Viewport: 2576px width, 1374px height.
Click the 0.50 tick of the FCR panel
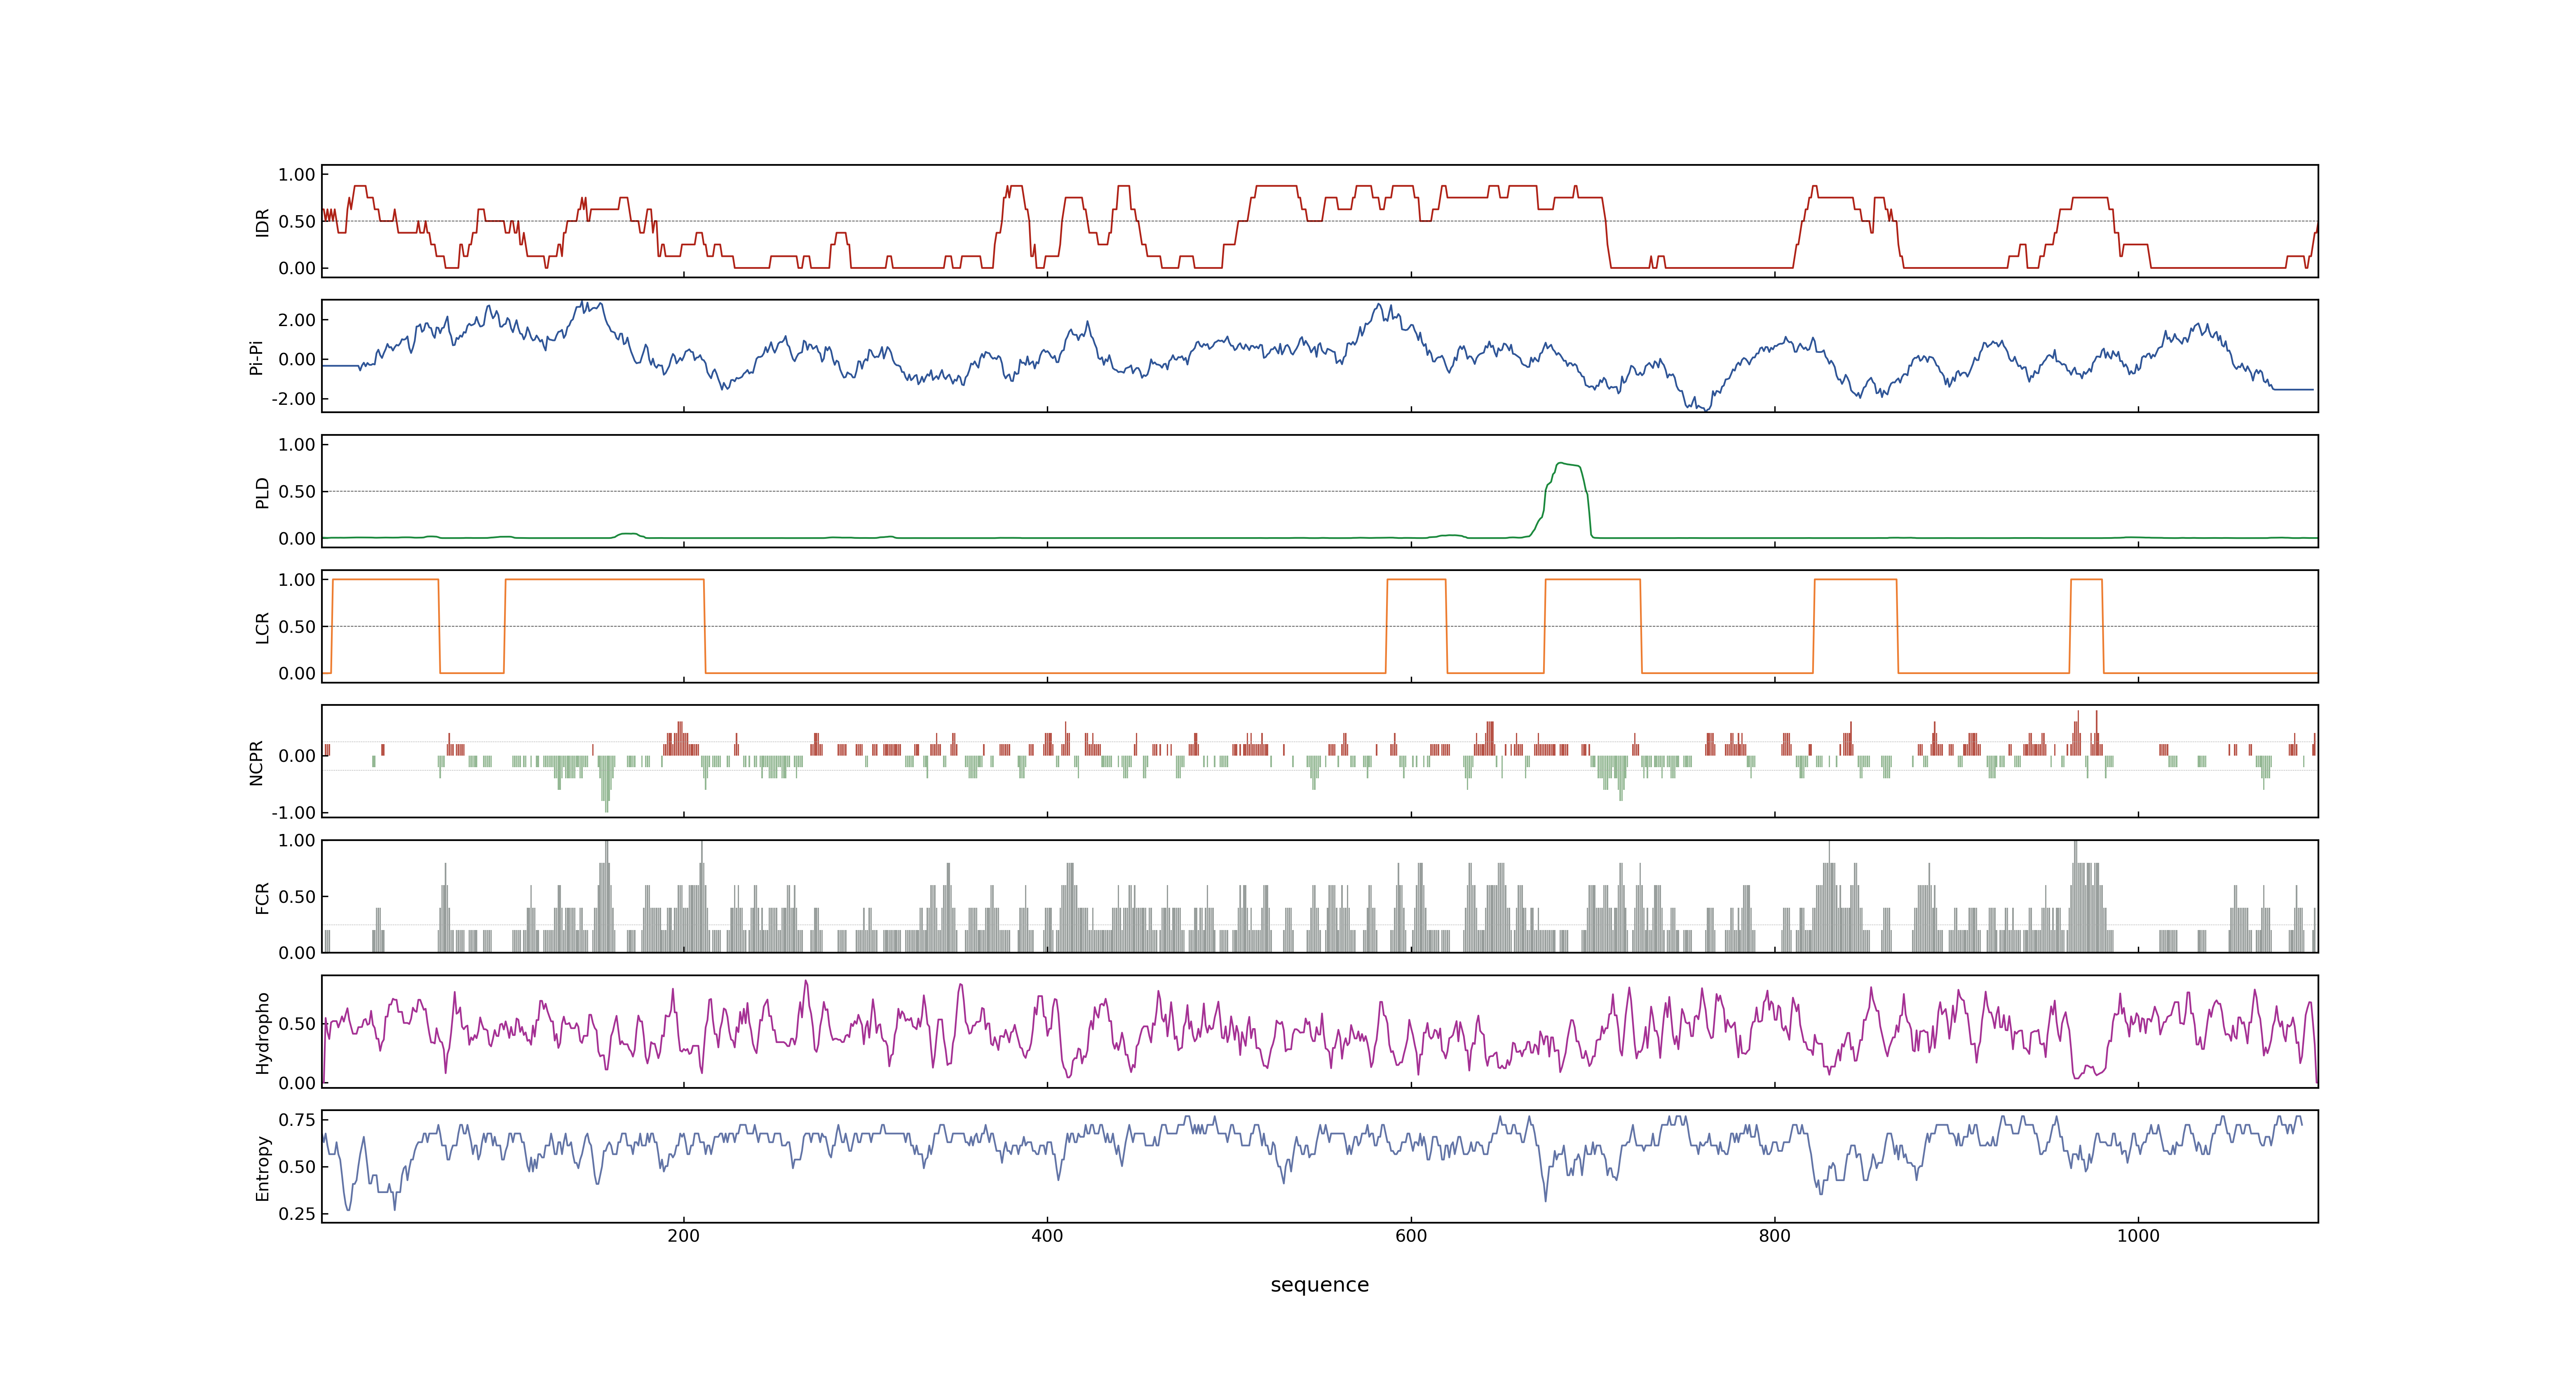click(x=297, y=897)
